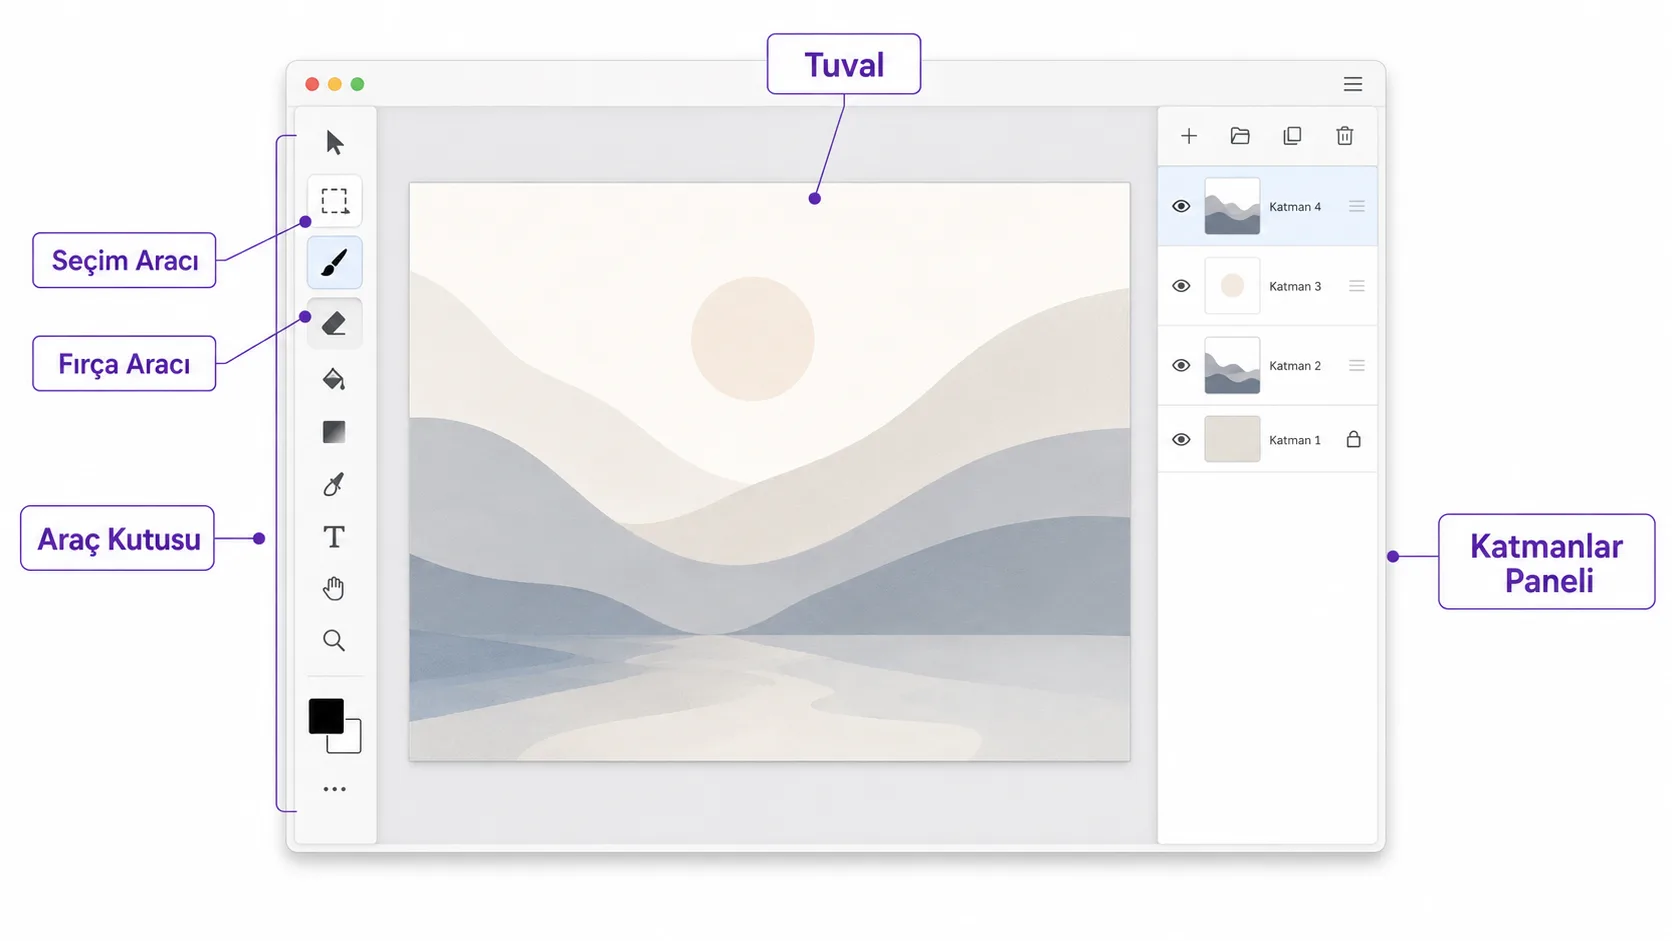
Task: Click the Katman 2 reorder handle
Action: coord(1357,365)
